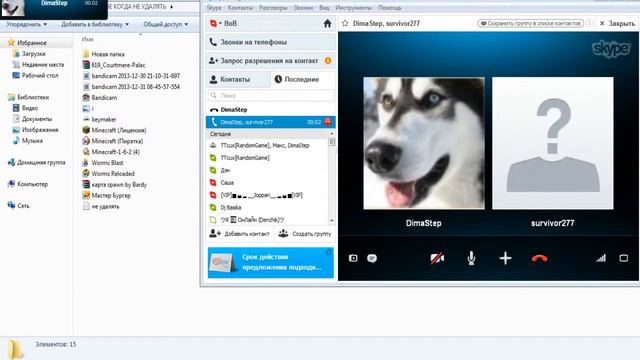This screenshot has width=640, height=360.
Task: Open Calls to phones section
Action: [x=271, y=42]
